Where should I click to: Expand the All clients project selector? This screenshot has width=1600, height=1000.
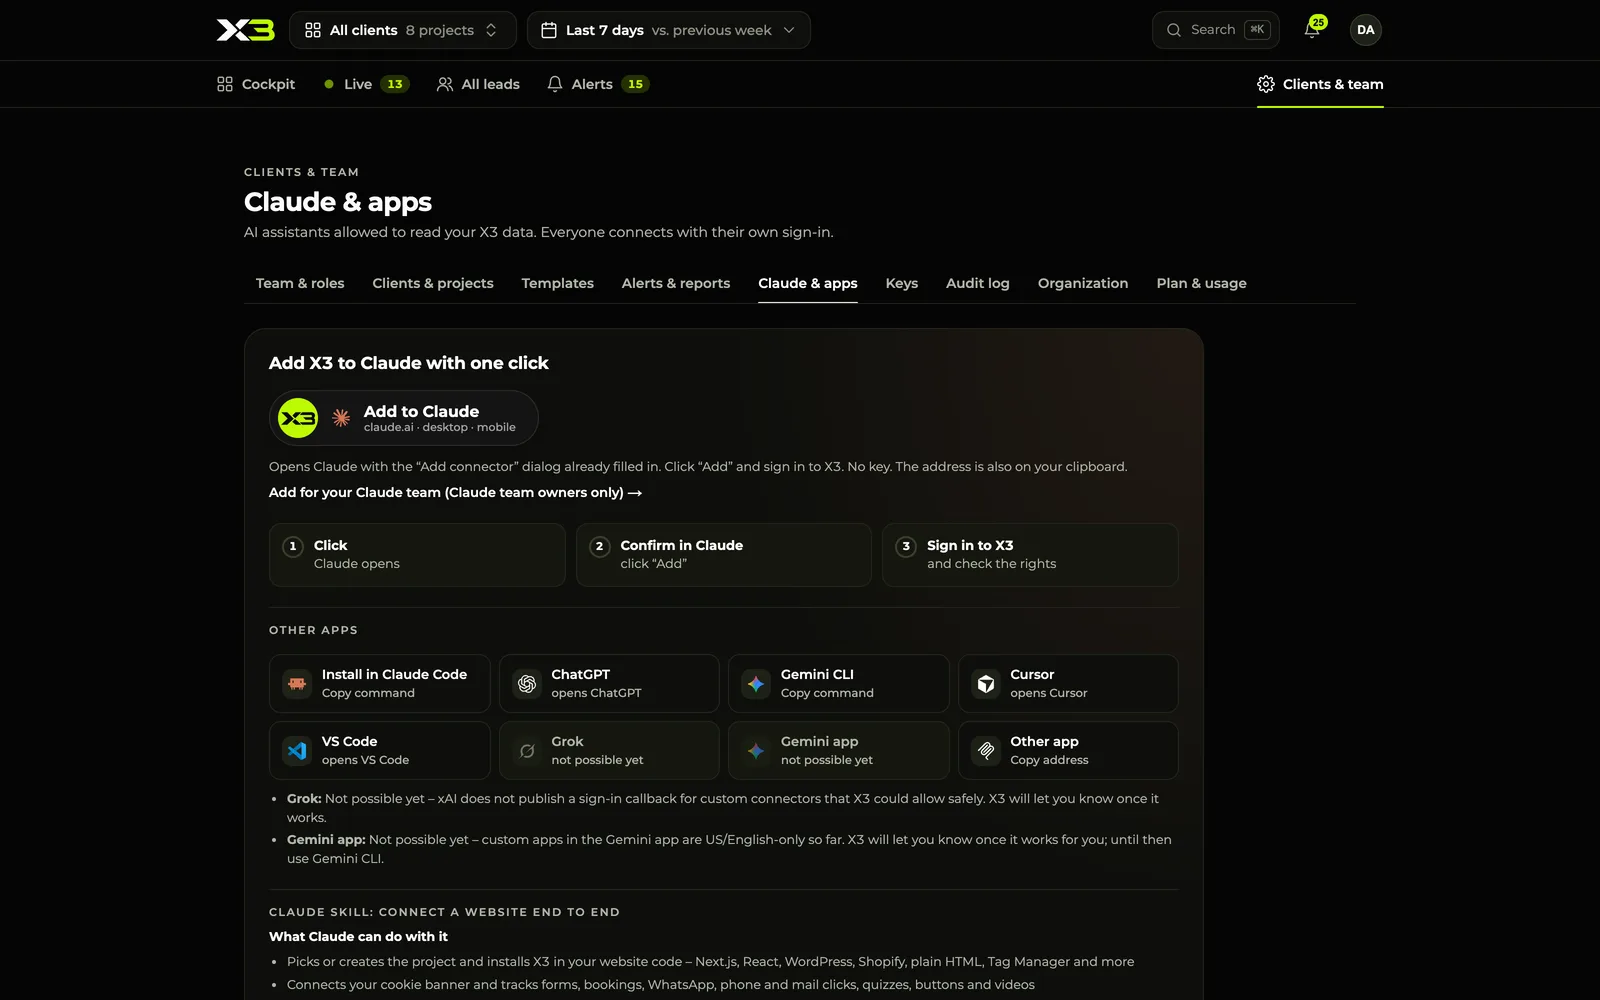[403, 30]
